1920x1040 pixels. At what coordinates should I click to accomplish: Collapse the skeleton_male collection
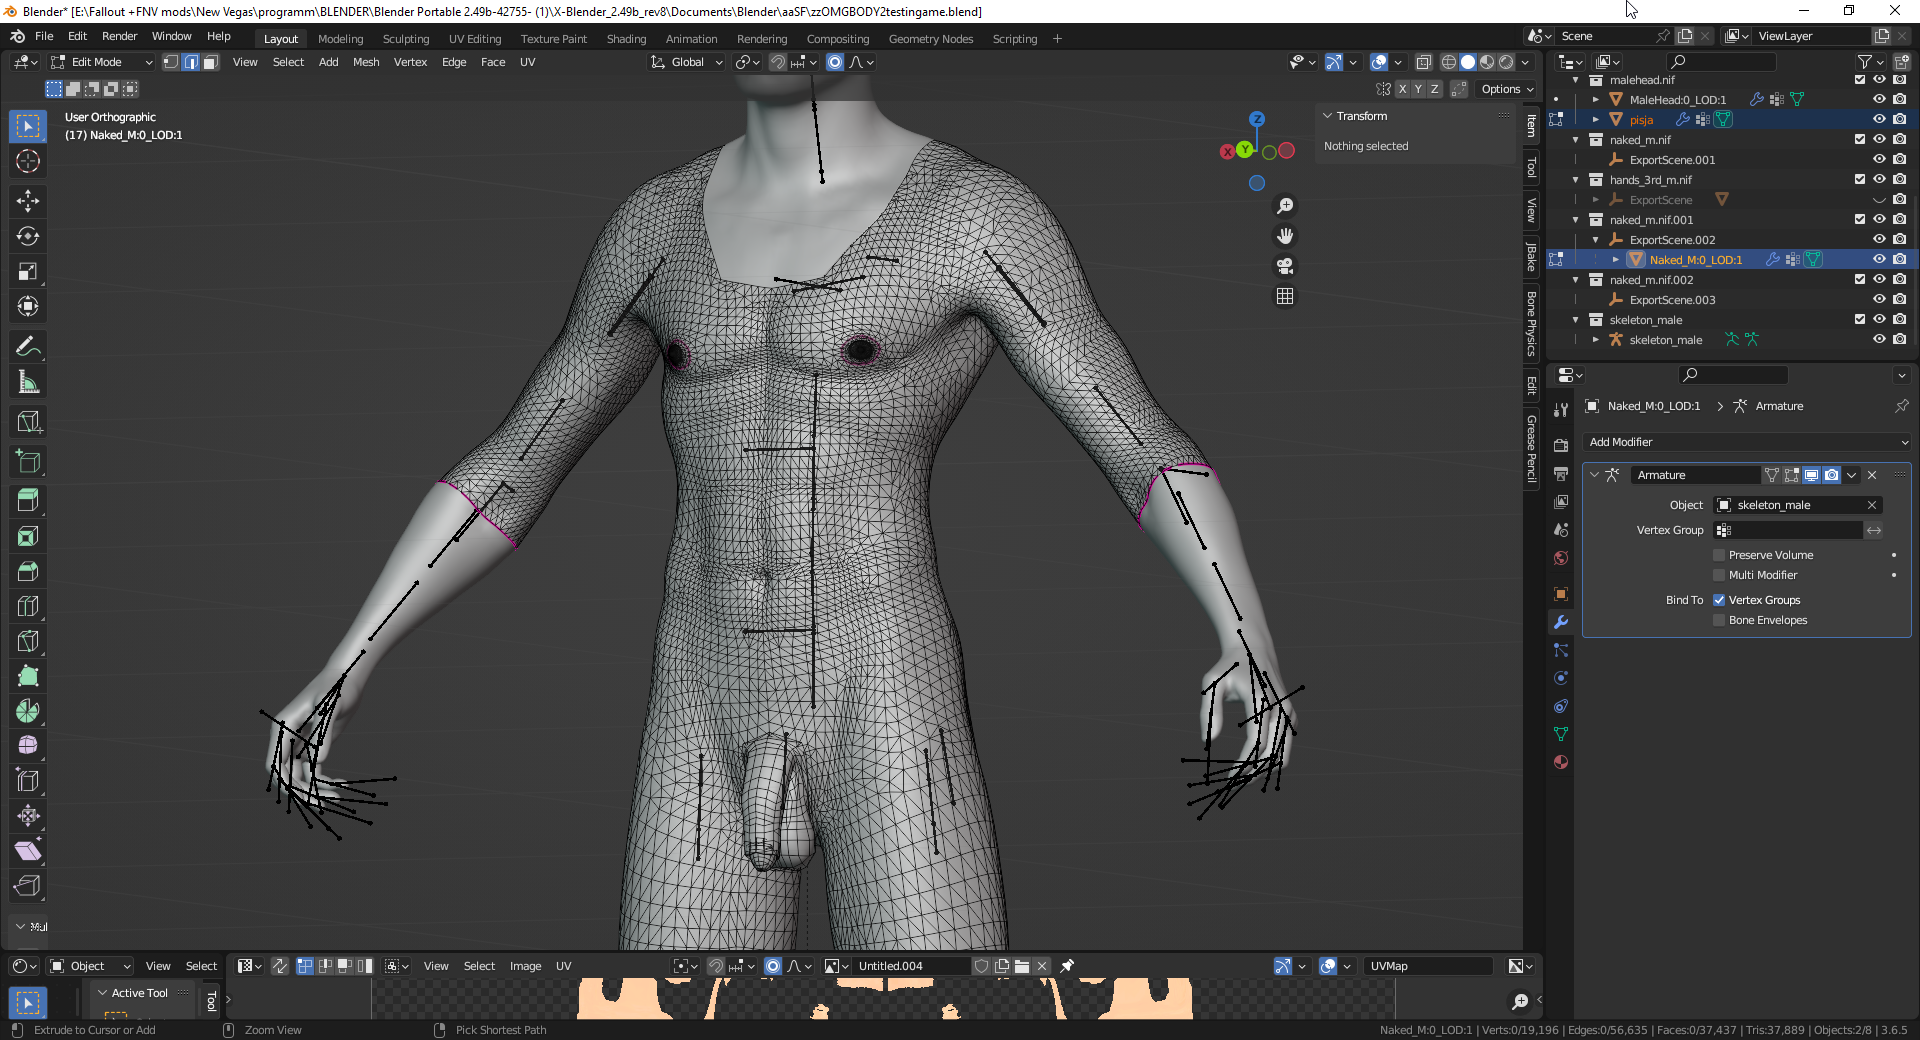(x=1576, y=319)
